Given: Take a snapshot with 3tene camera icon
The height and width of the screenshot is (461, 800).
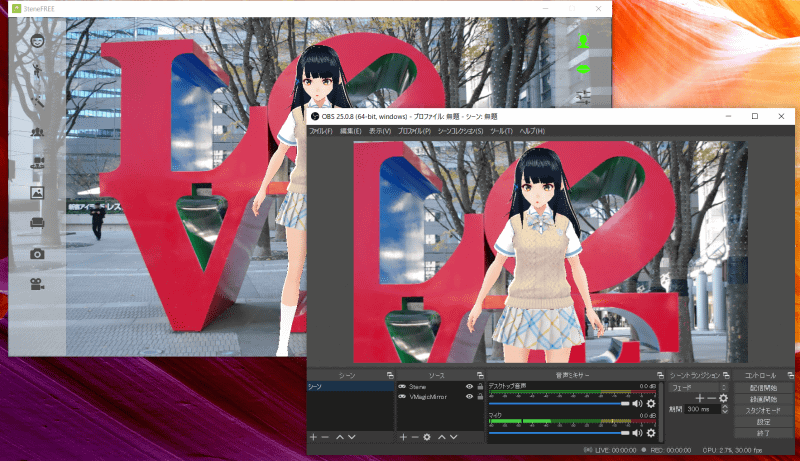Looking at the screenshot, I should 37,253.
